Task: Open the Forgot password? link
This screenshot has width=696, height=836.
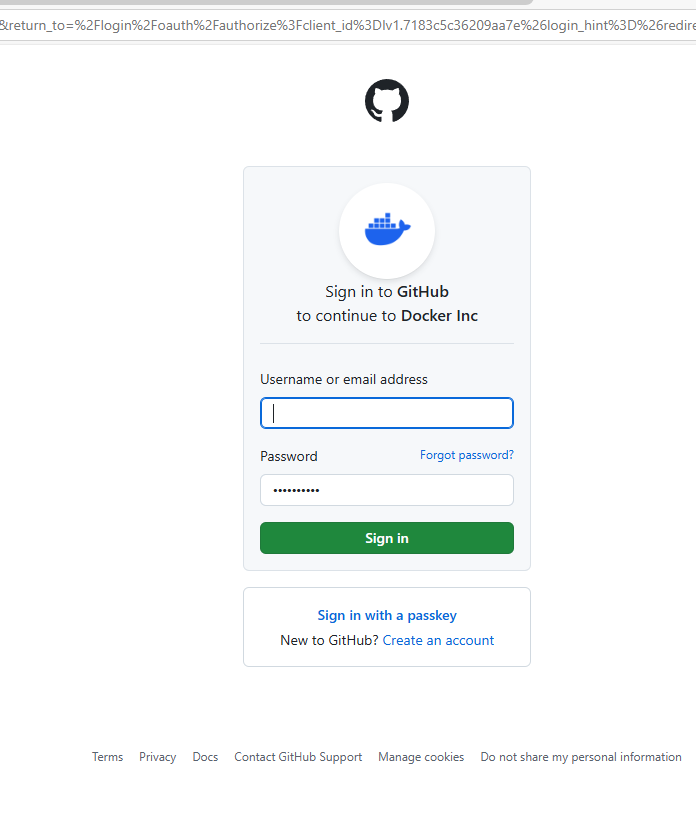Action: [467, 455]
